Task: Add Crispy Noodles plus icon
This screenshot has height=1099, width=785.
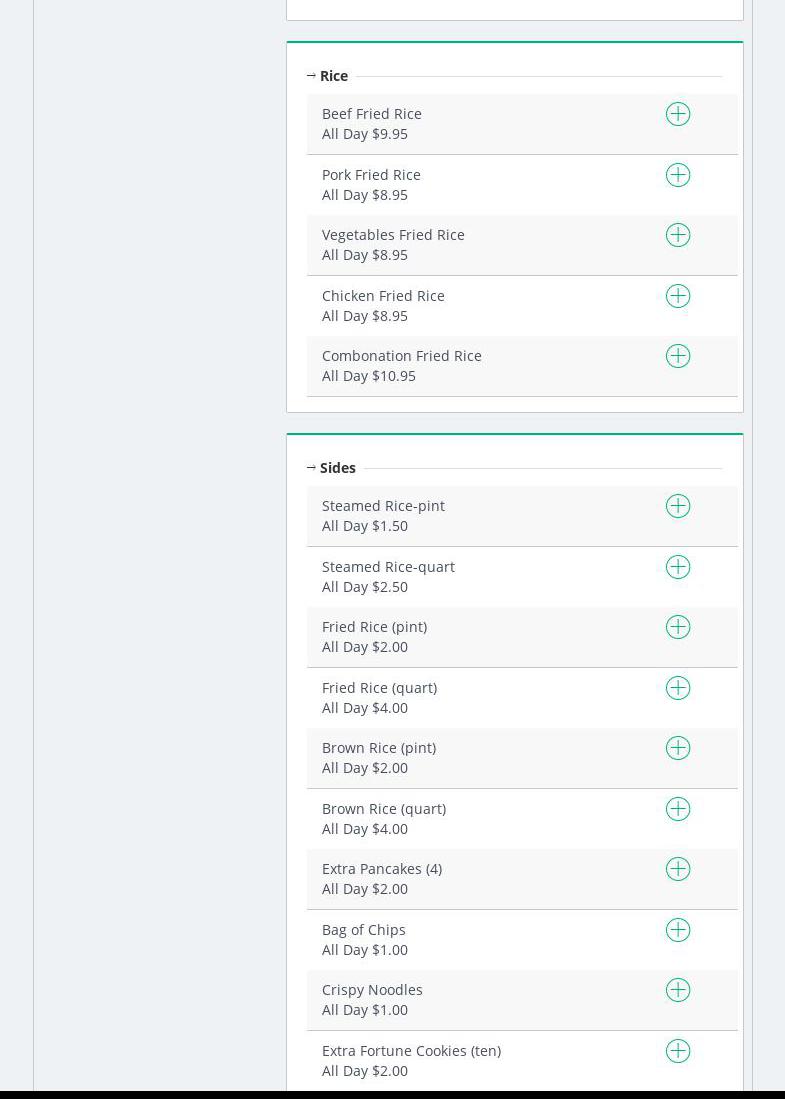Action: click(678, 990)
